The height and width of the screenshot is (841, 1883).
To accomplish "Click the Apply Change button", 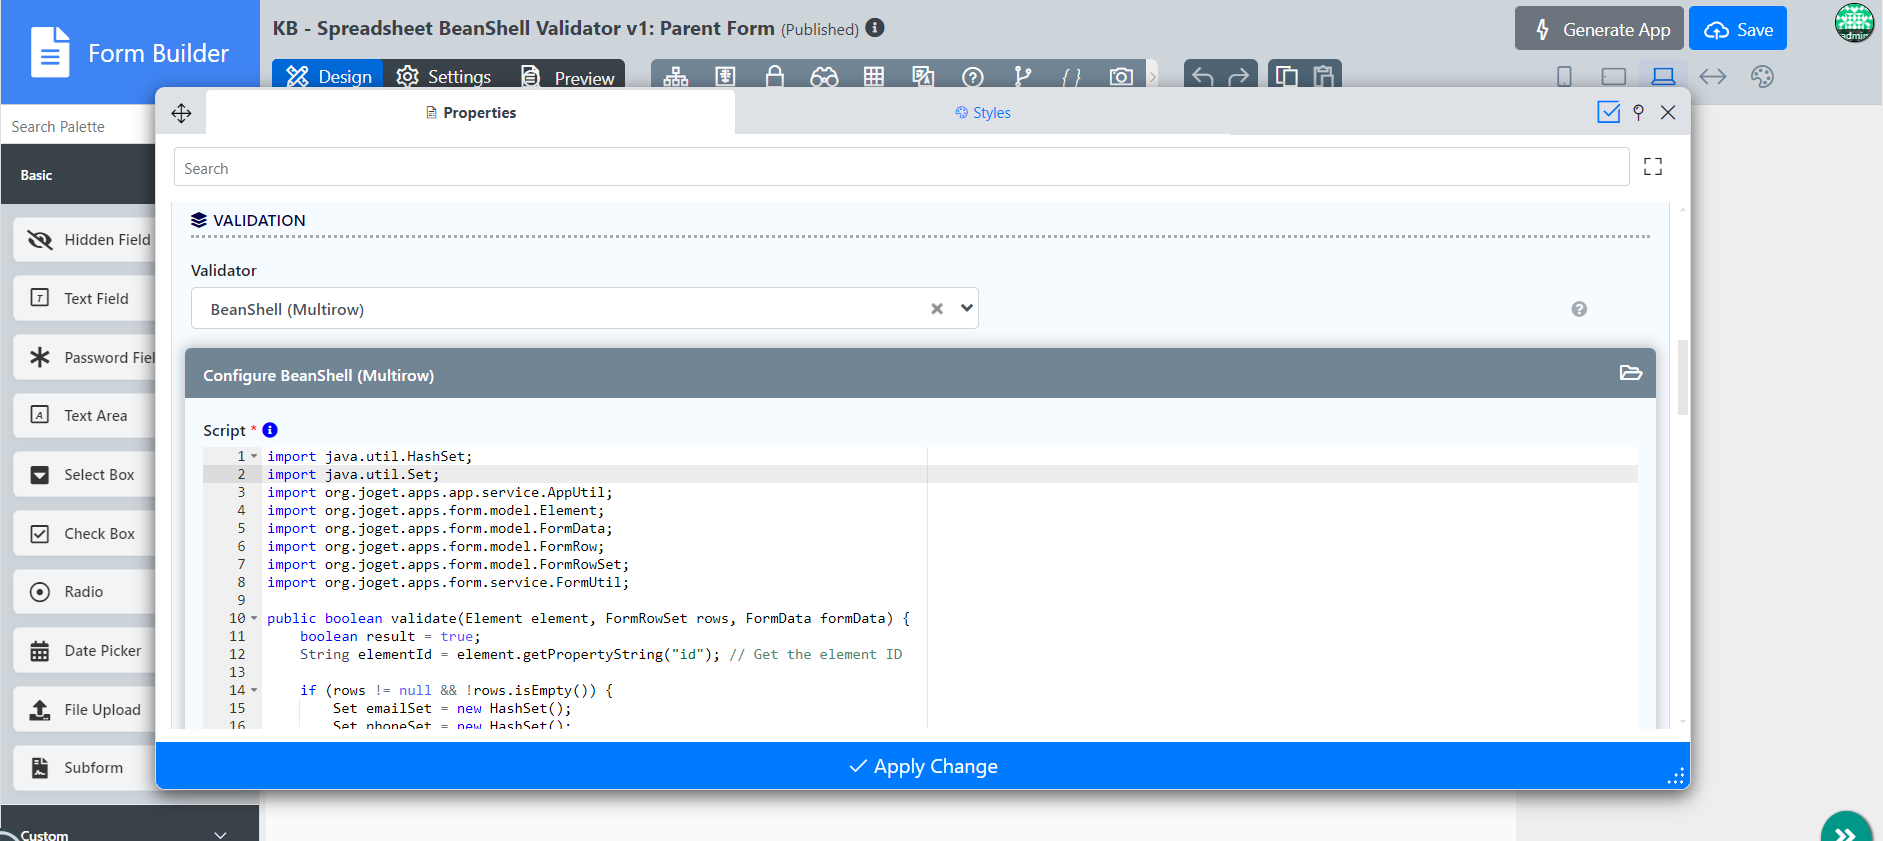I will [922, 766].
